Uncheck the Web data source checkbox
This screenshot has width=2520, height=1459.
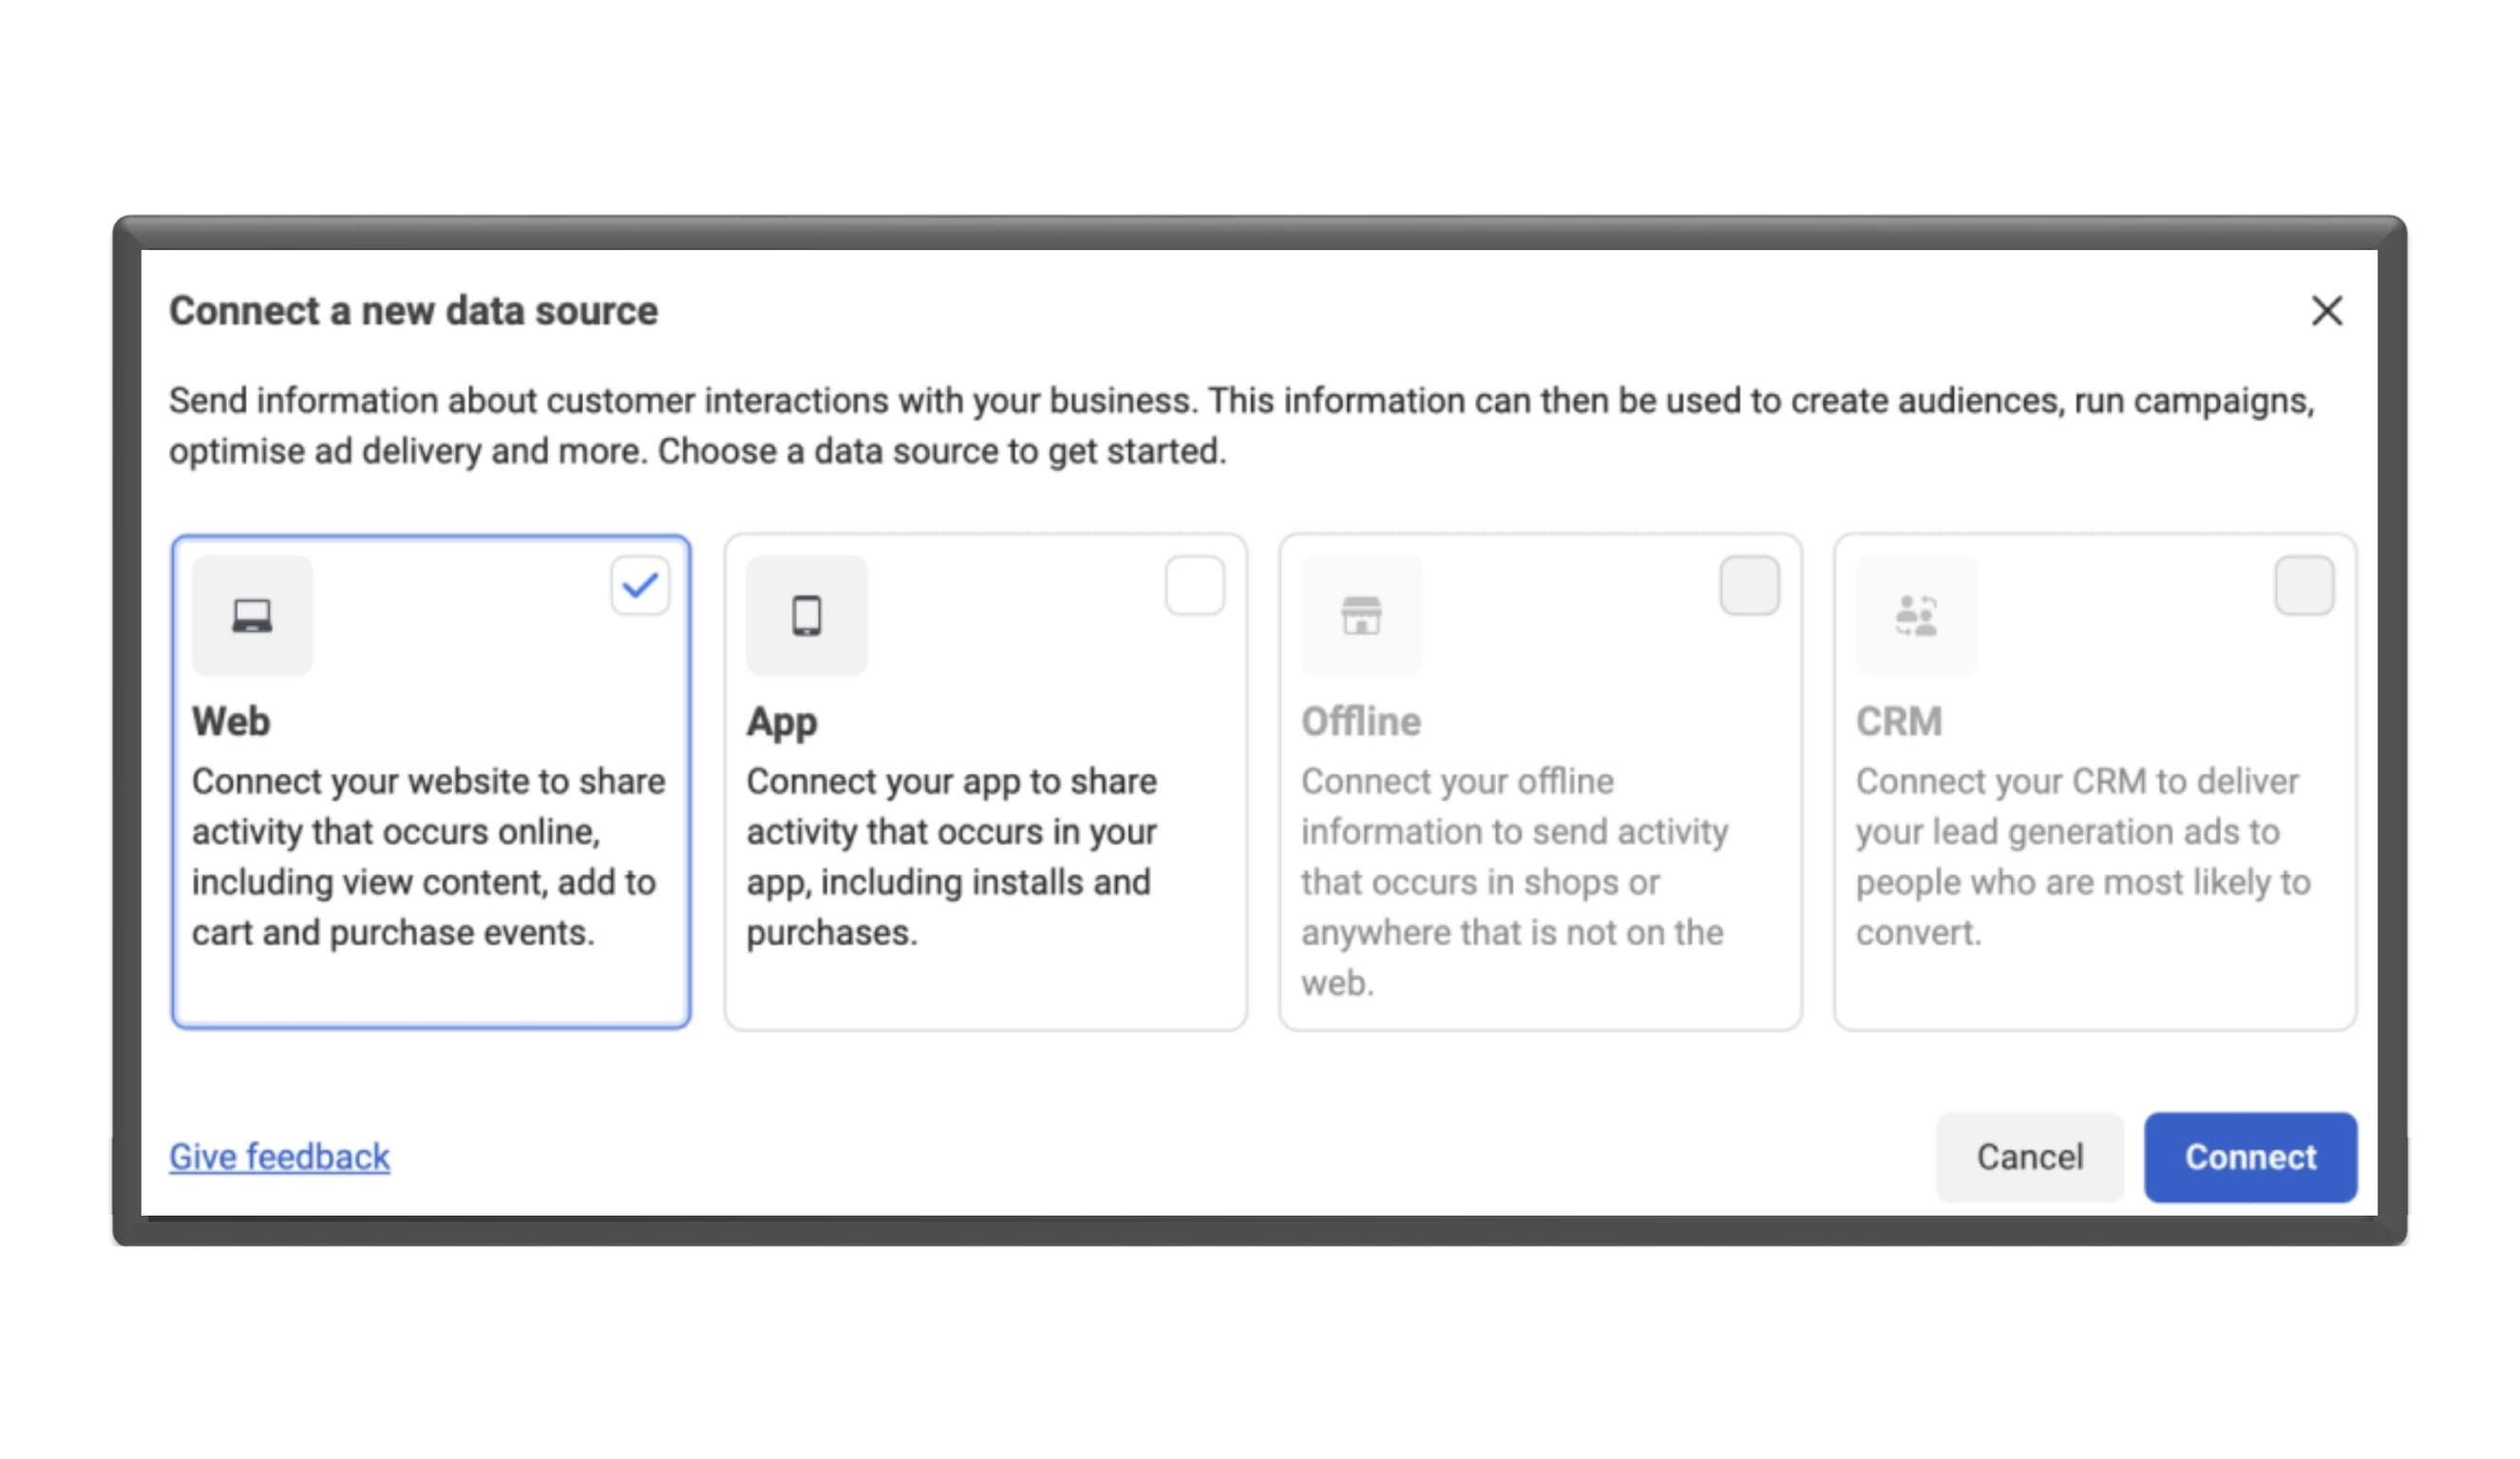click(640, 585)
